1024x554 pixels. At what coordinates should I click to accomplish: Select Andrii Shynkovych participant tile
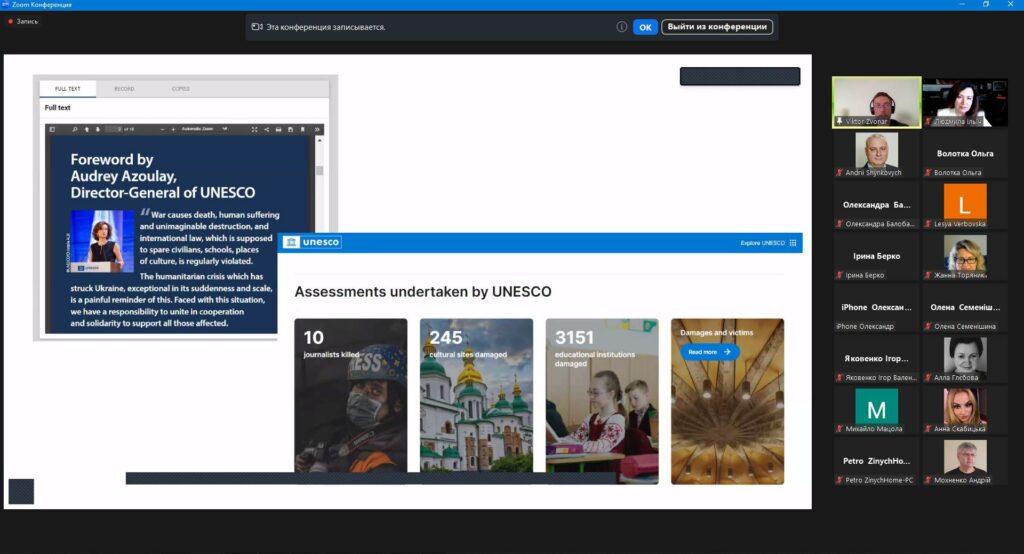pyautogui.click(x=876, y=154)
